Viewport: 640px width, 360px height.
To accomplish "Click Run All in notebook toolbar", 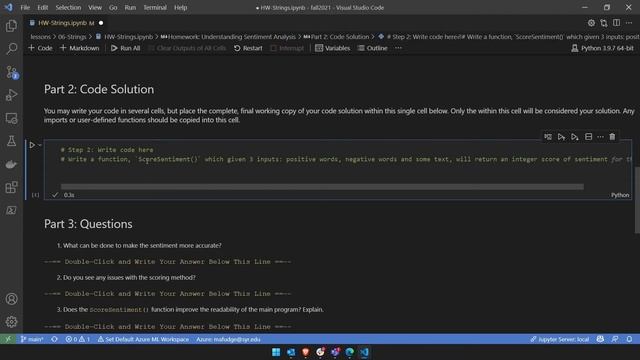I will (x=125, y=48).
